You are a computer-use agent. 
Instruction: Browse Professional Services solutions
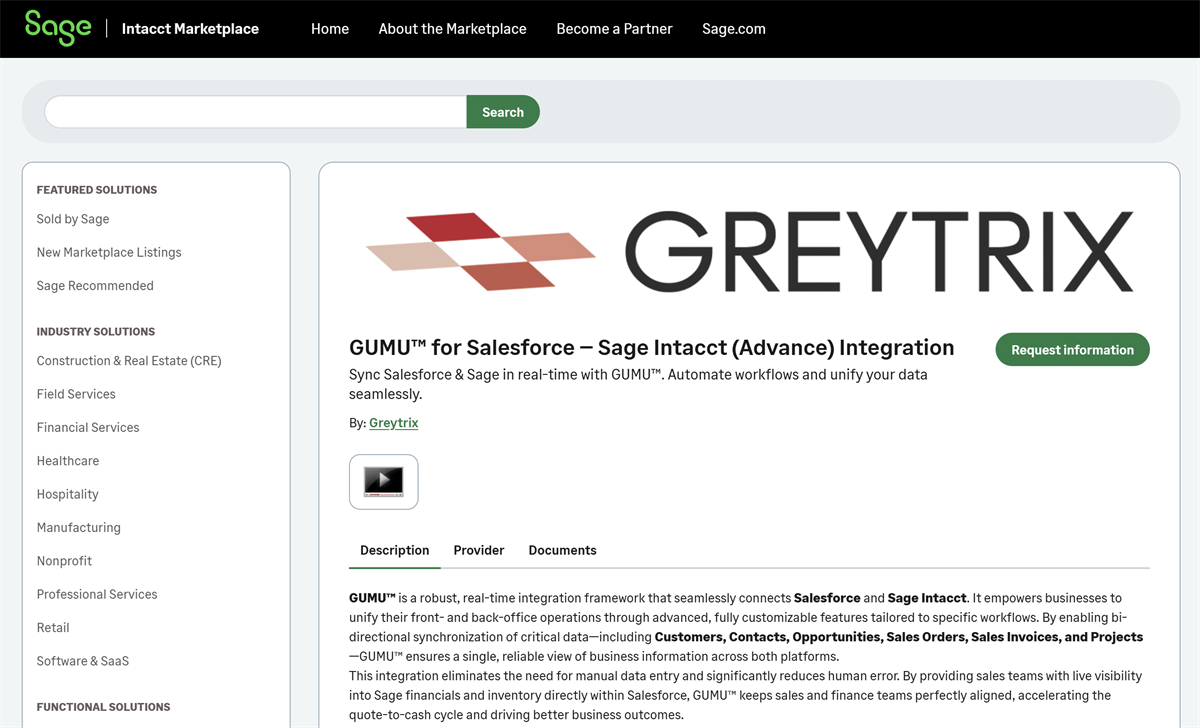point(97,594)
